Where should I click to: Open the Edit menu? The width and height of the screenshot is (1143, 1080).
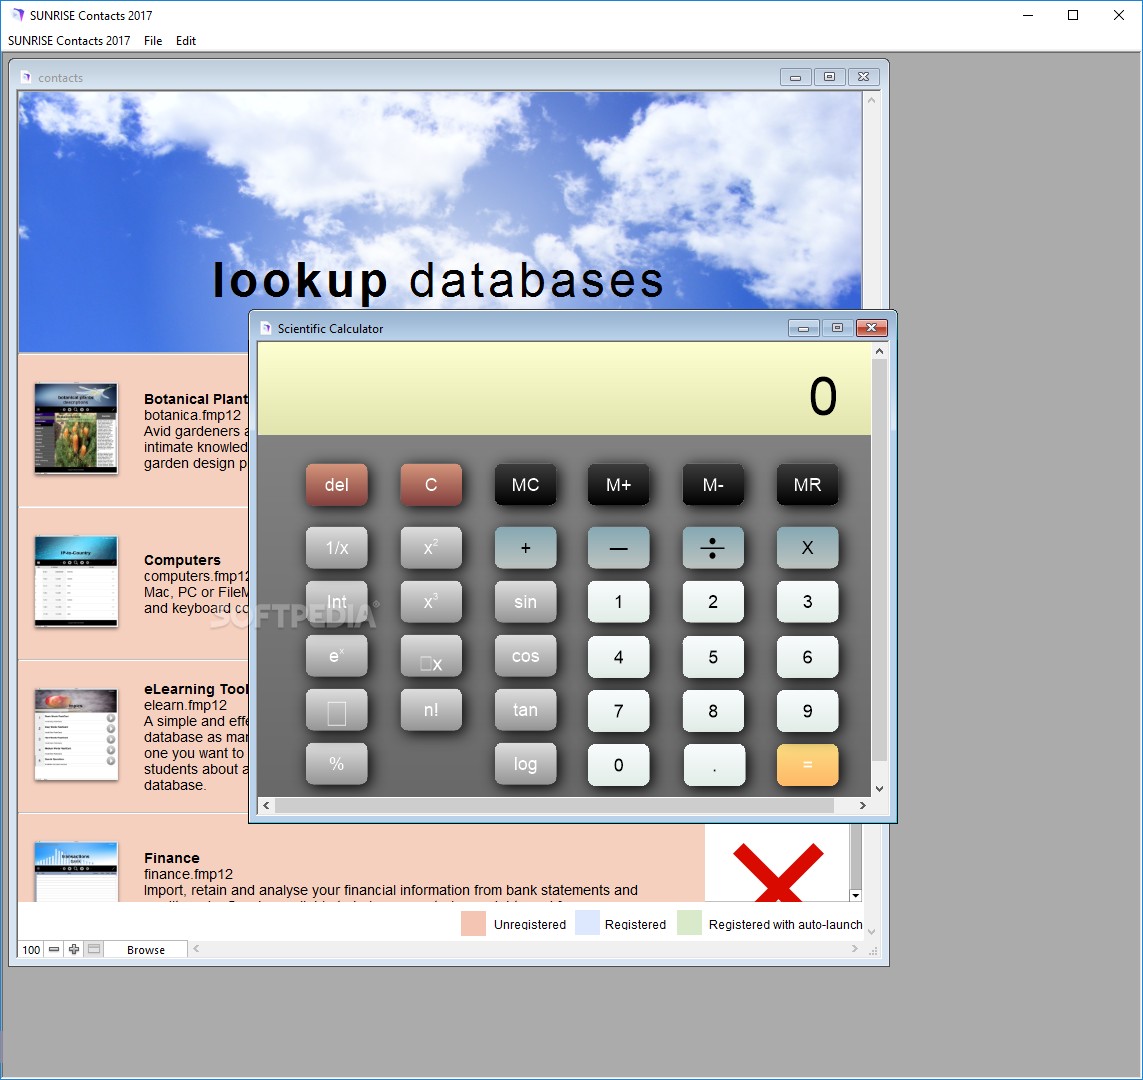point(186,41)
